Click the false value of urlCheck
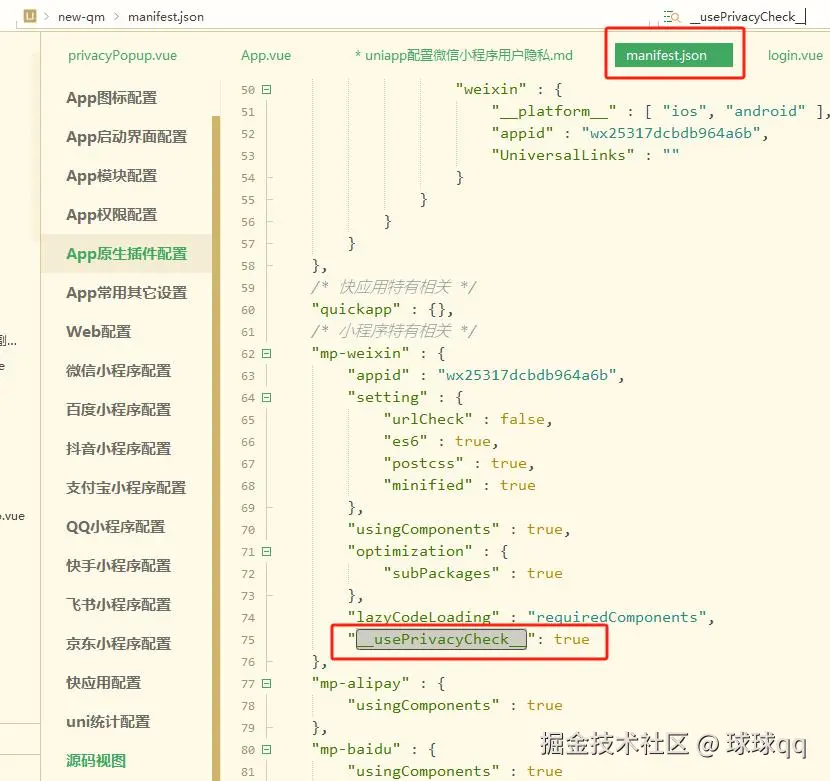Image resolution: width=830 pixels, height=781 pixels. coord(522,419)
